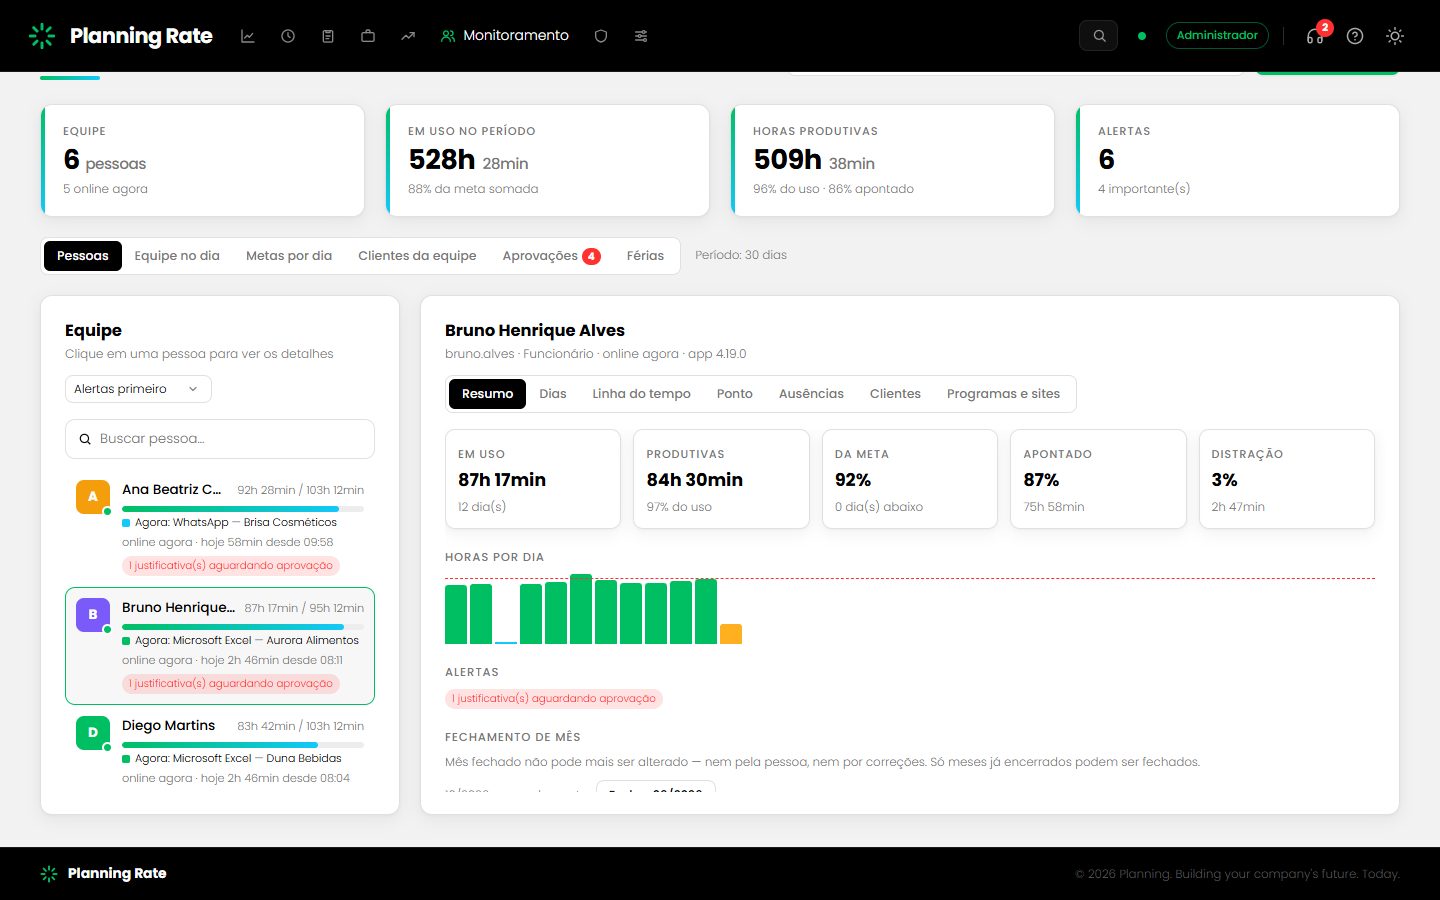Open the Aprovações tab
Image resolution: width=1440 pixels, height=900 pixels.
551,256
